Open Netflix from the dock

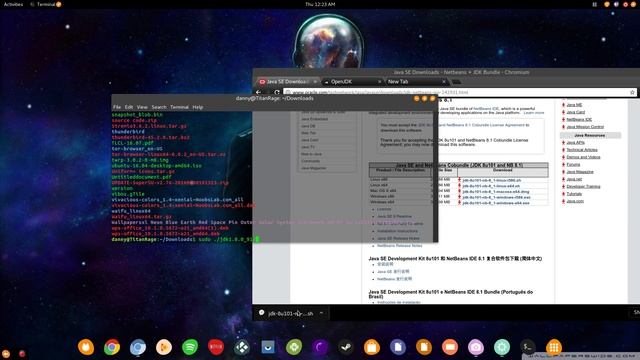216,347
